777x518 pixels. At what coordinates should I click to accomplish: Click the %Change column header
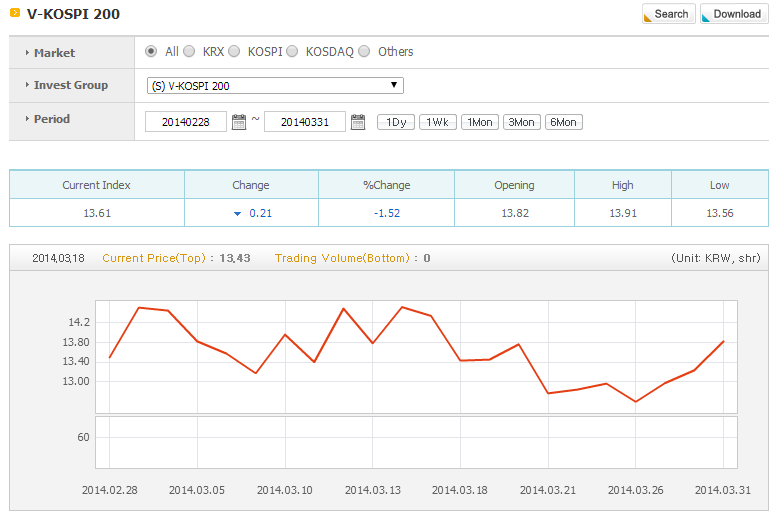(387, 185)
